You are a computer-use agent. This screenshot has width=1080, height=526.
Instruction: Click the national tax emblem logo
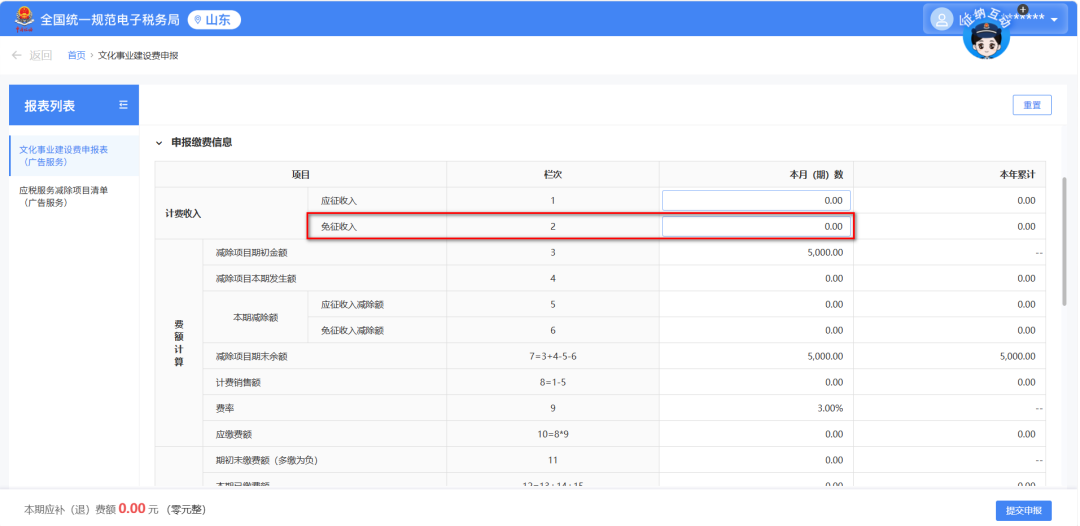(x=24, y=19)
